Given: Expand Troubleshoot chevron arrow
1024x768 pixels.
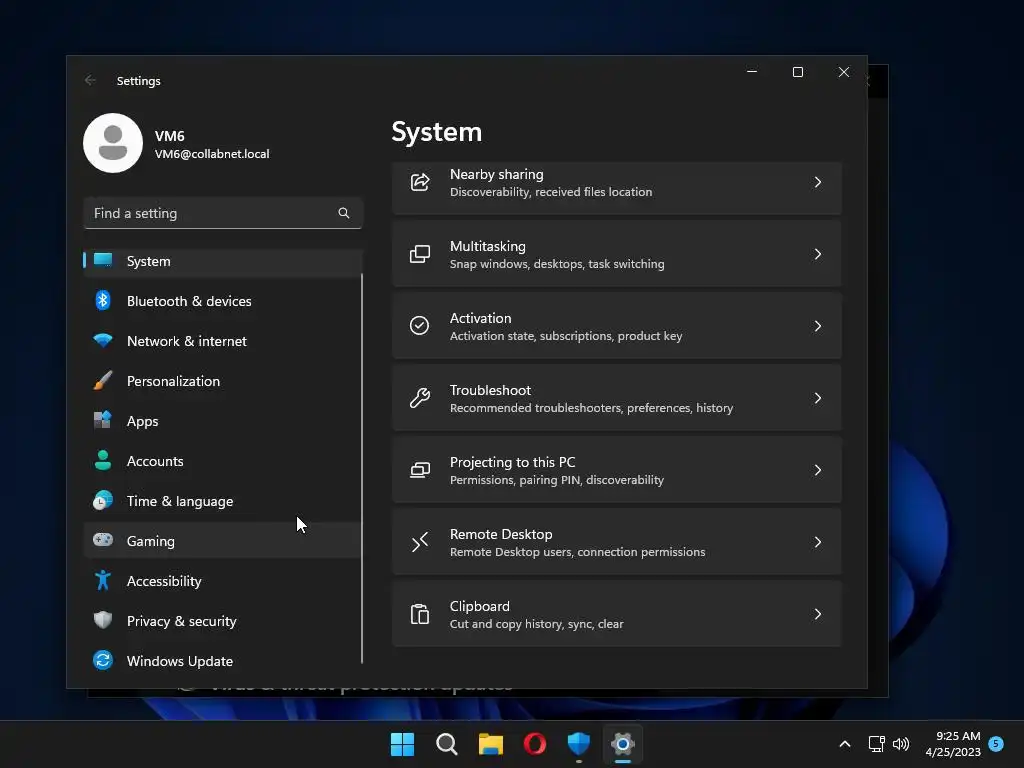Looking at the screenshot, I should (818, 398).
